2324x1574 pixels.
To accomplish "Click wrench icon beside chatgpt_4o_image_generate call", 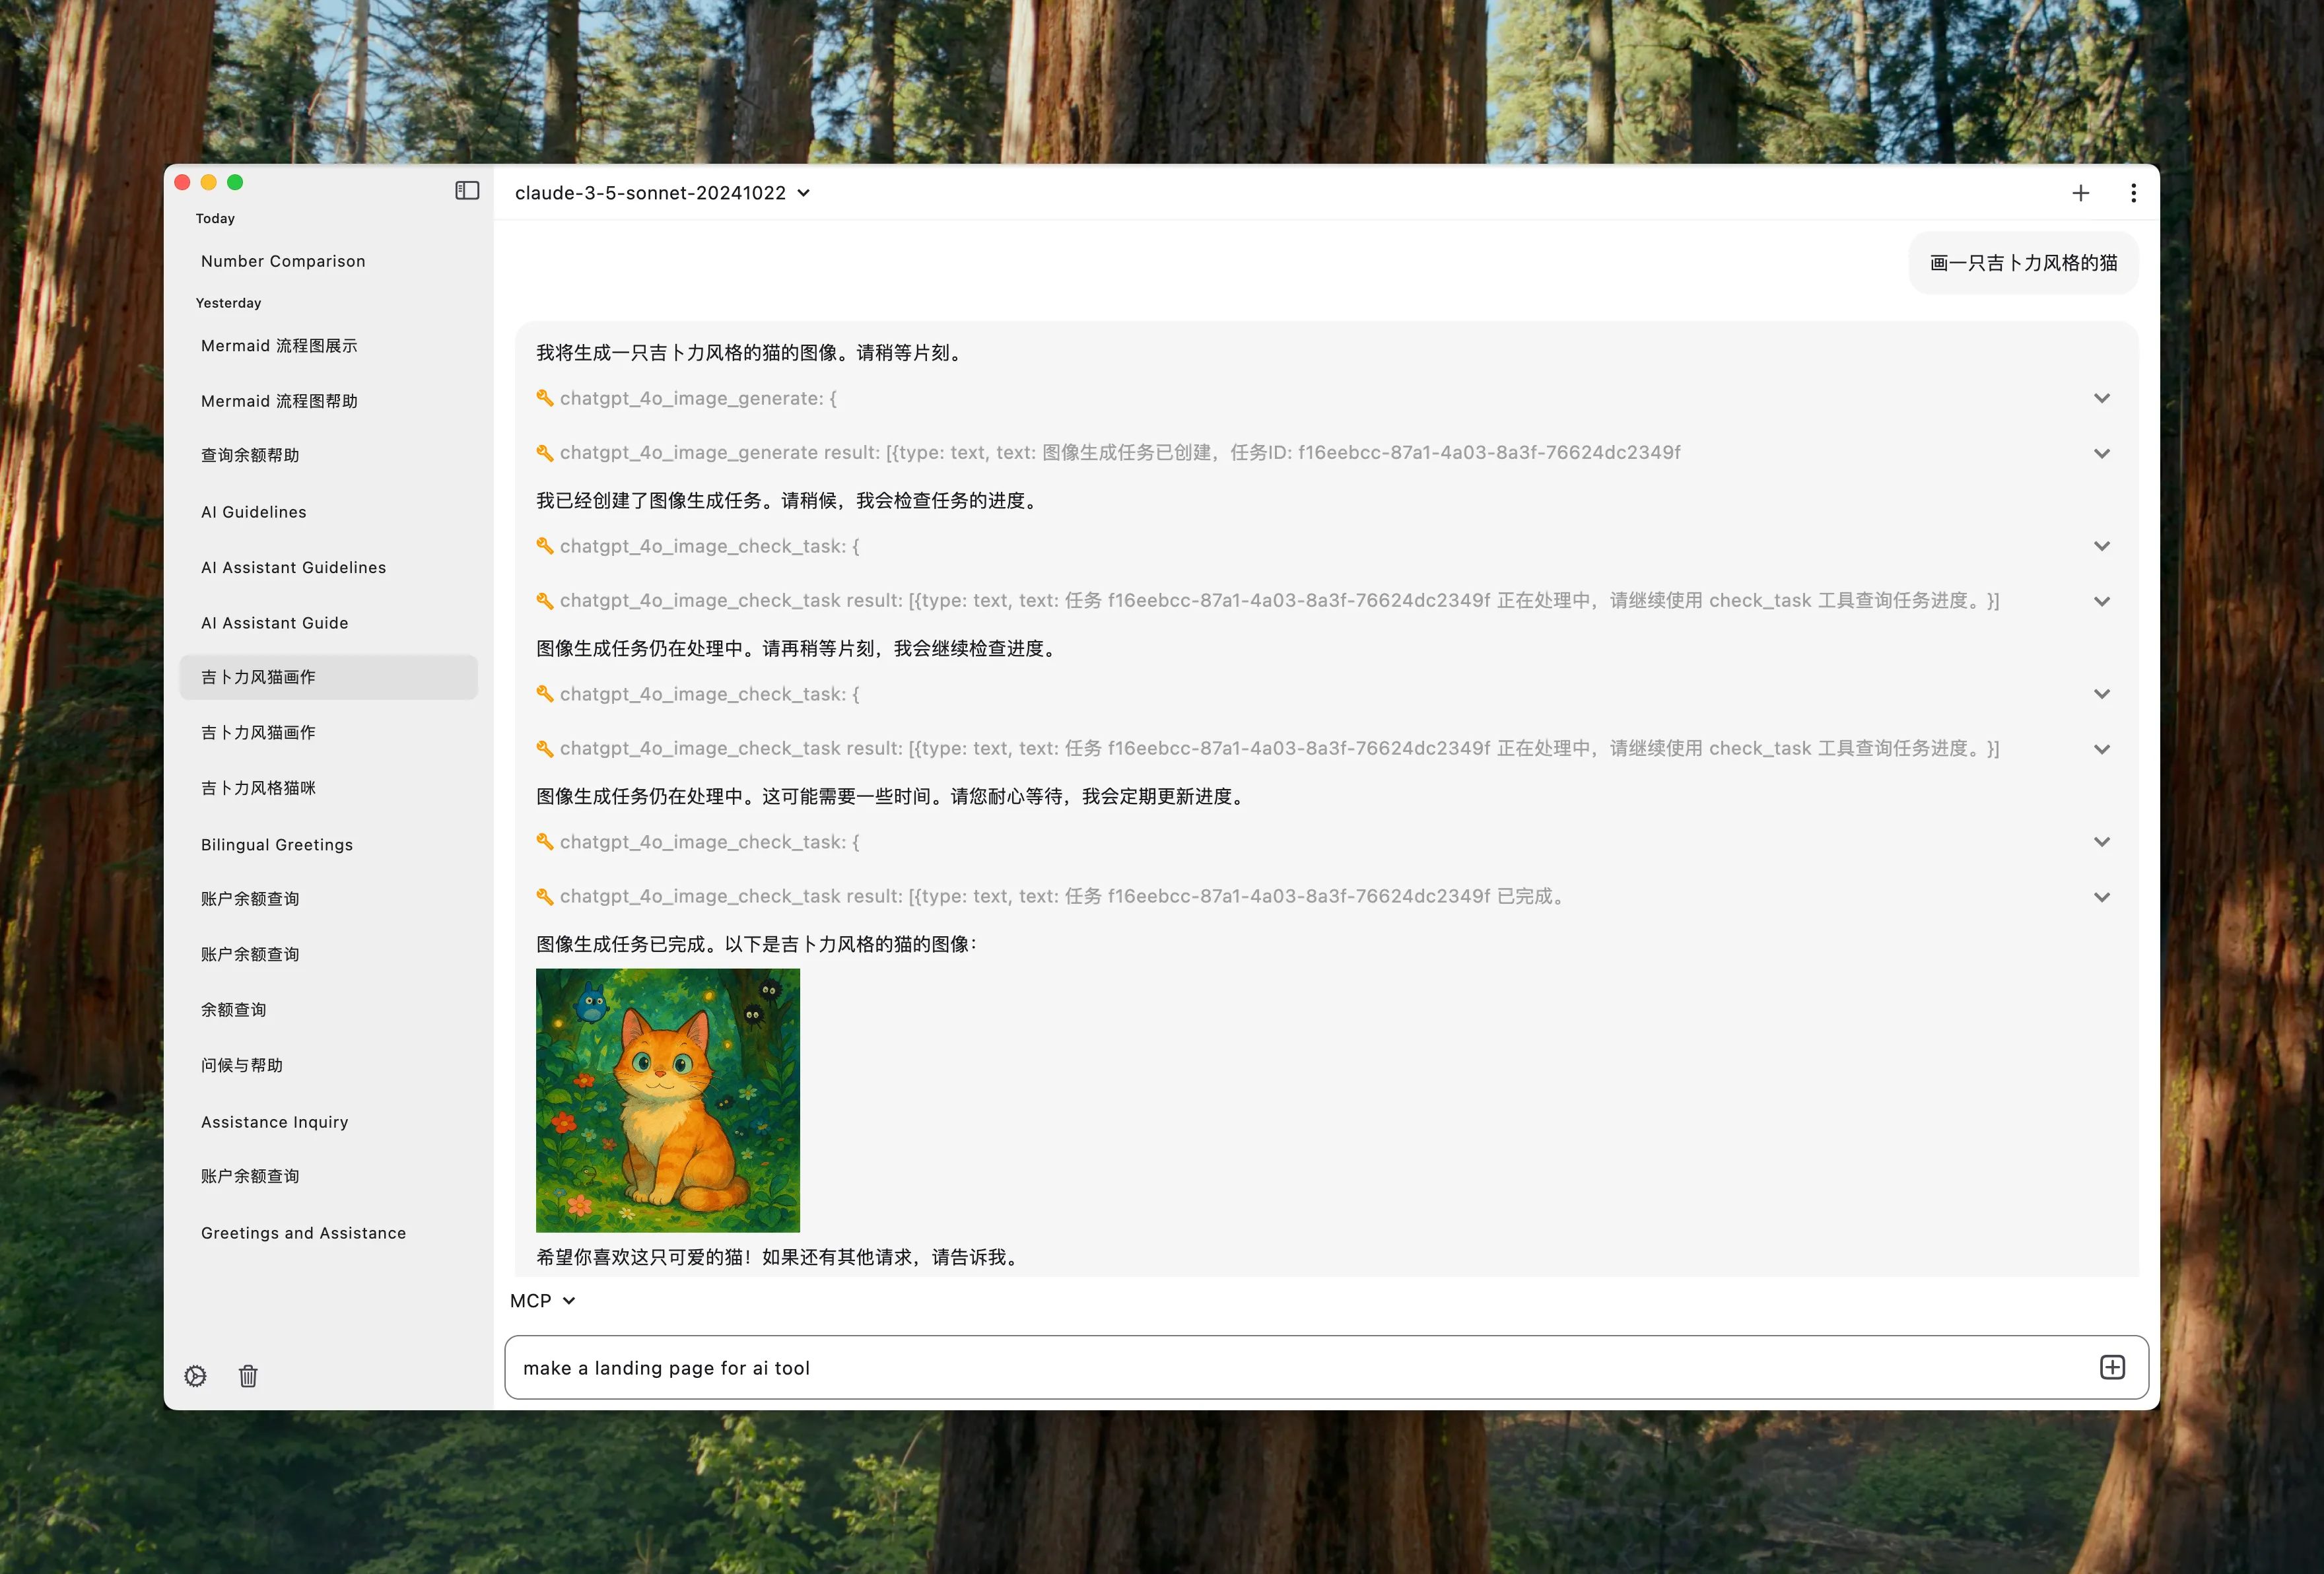I will click(x=545, y=398).
